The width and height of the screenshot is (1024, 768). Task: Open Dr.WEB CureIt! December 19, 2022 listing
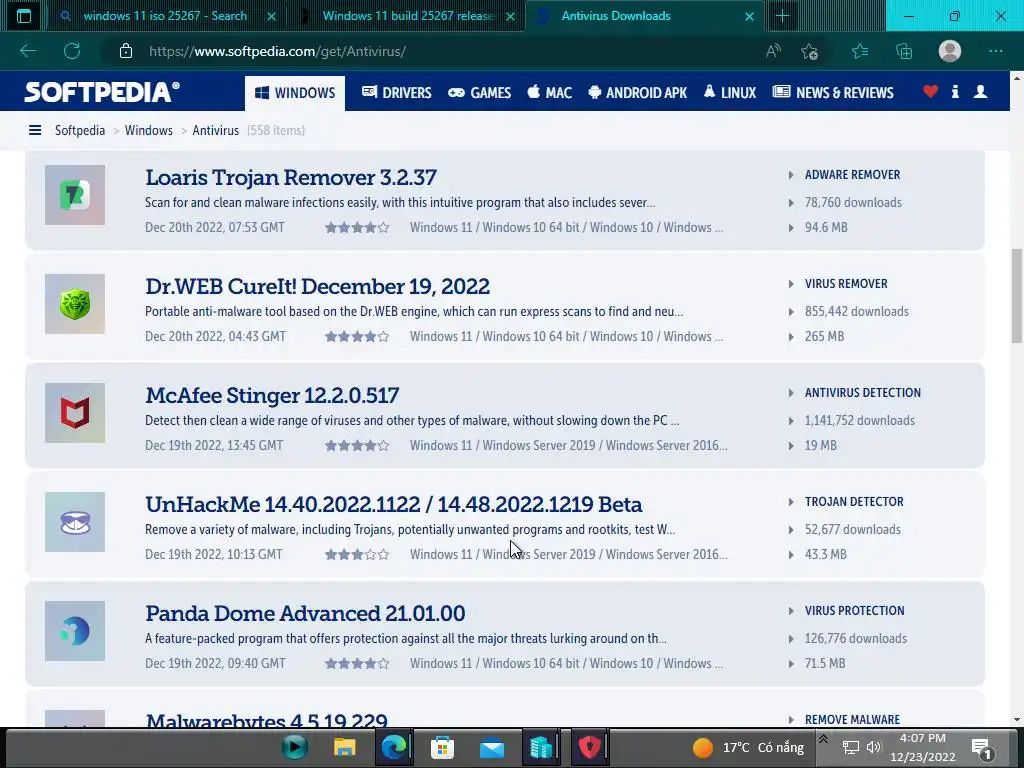317,286
